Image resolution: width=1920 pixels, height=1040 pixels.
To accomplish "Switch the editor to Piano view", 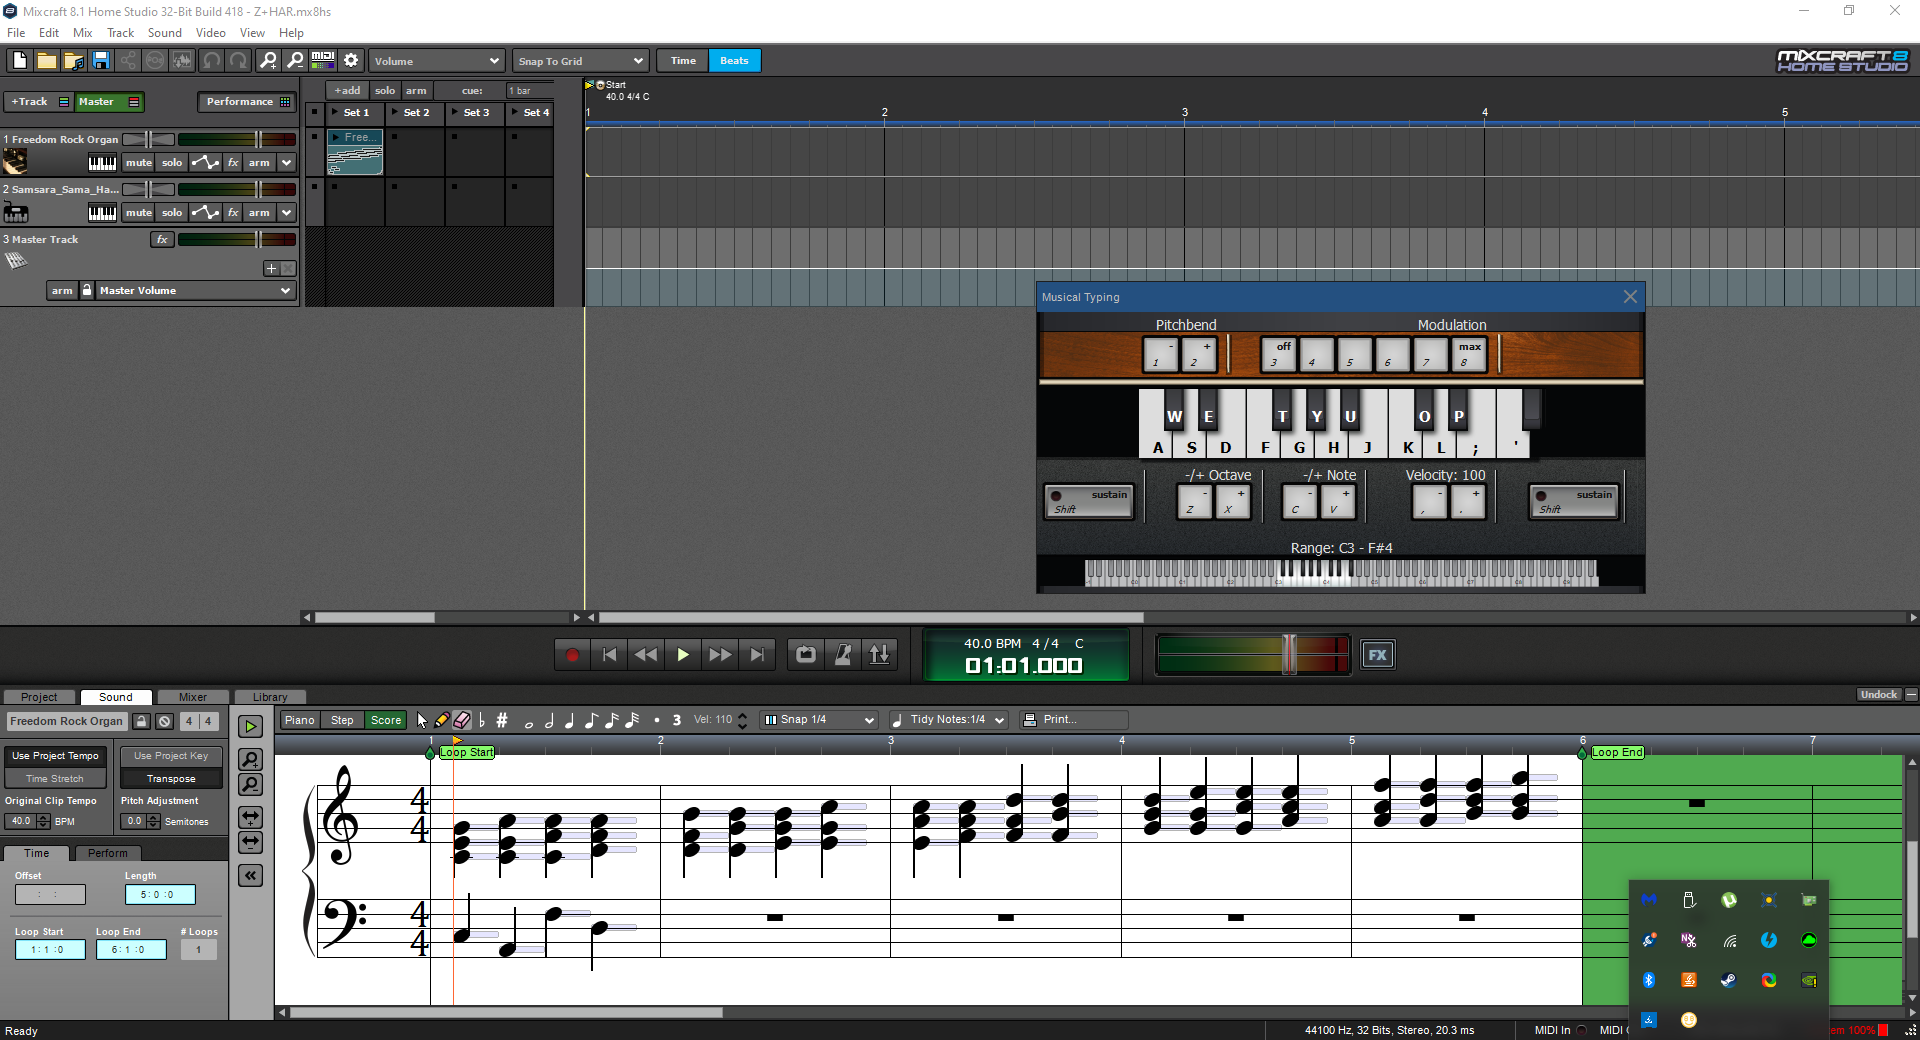I will [299, 720].
